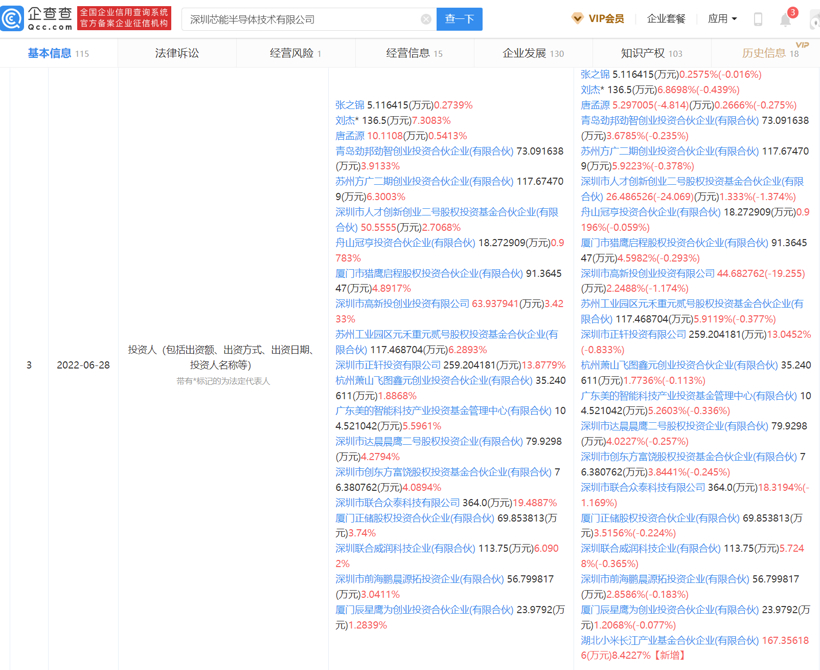Open 张之锦 link in after-change column
This screenshot has height=670, width=820.
595,75
